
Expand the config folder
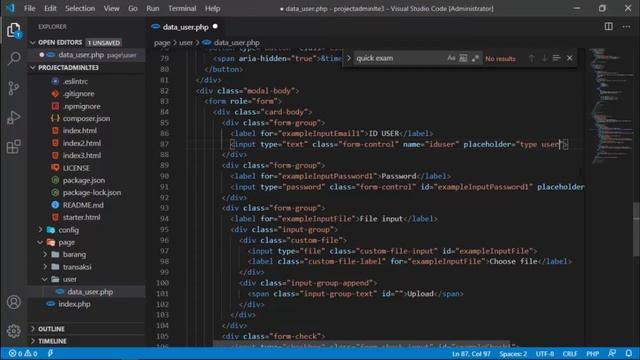(40, 230)
